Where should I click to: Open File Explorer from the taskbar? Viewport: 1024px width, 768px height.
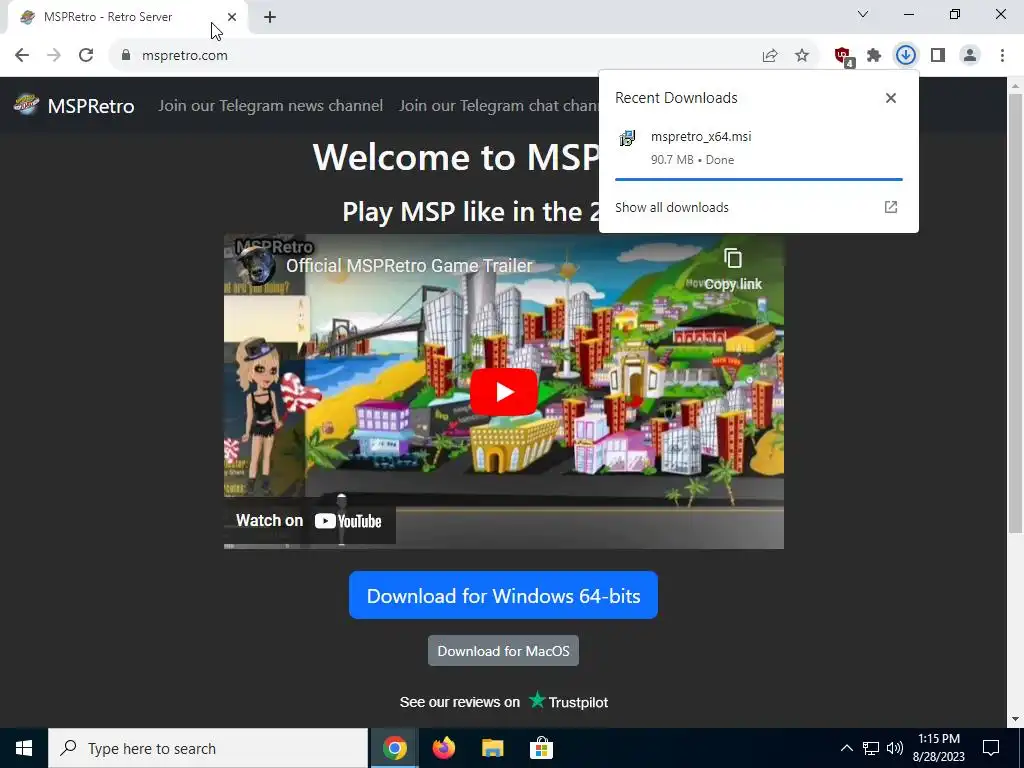point(492,748)
